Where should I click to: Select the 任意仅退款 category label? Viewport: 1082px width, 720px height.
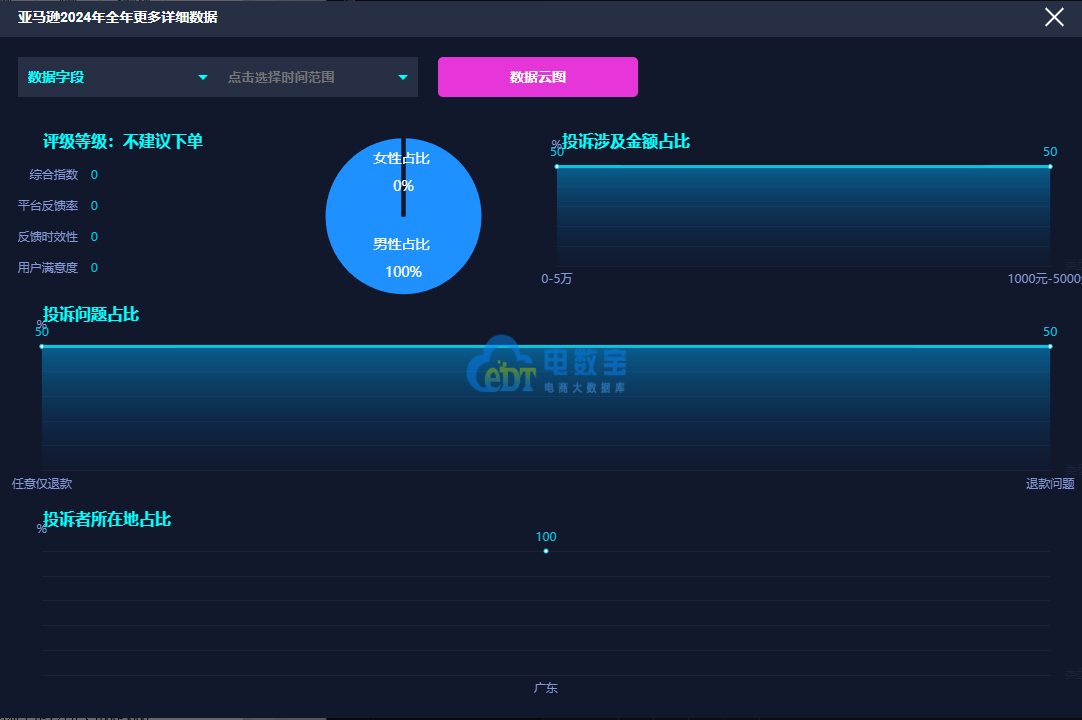42,484
